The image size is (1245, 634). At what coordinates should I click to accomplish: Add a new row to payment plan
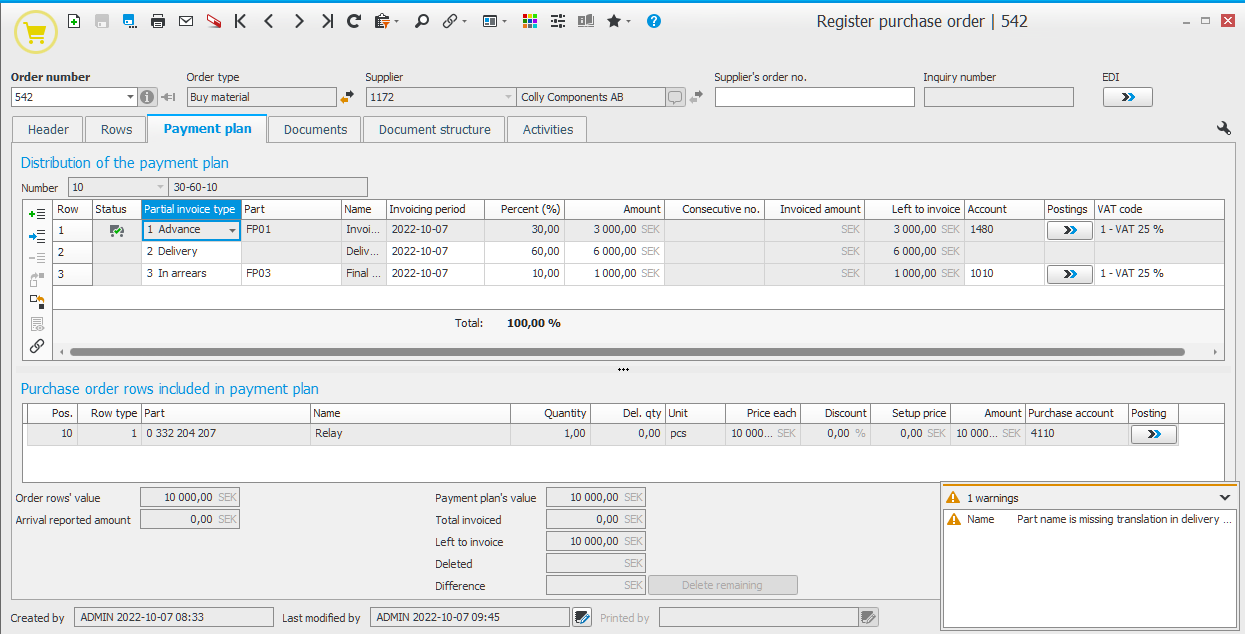click(x=37, y=214)
